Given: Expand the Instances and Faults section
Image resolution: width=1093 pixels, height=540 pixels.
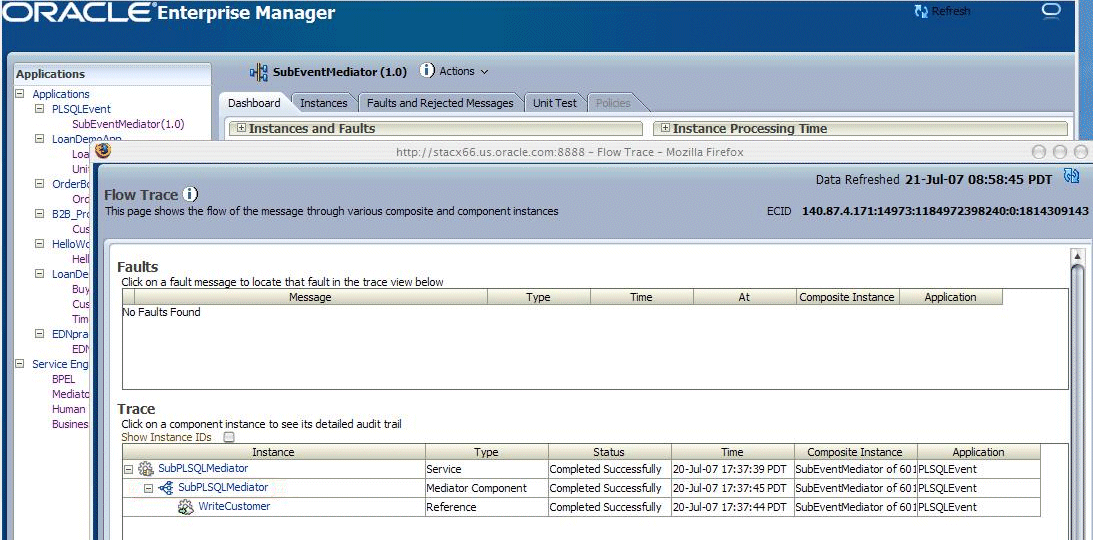Looking at the screenshot, I should [241, 128].
